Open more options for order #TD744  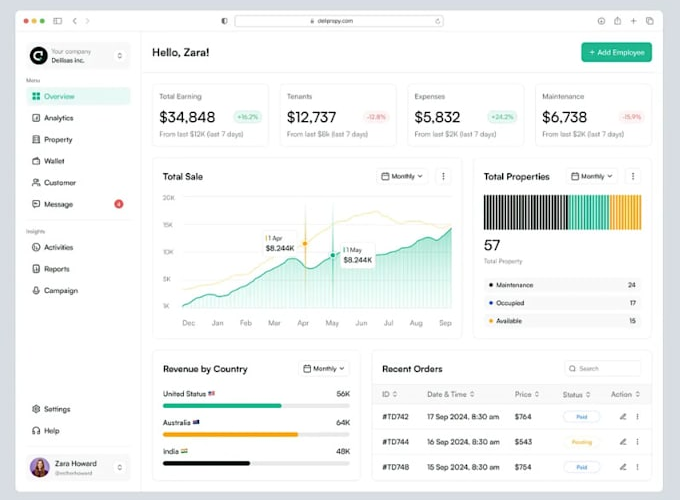637,441
